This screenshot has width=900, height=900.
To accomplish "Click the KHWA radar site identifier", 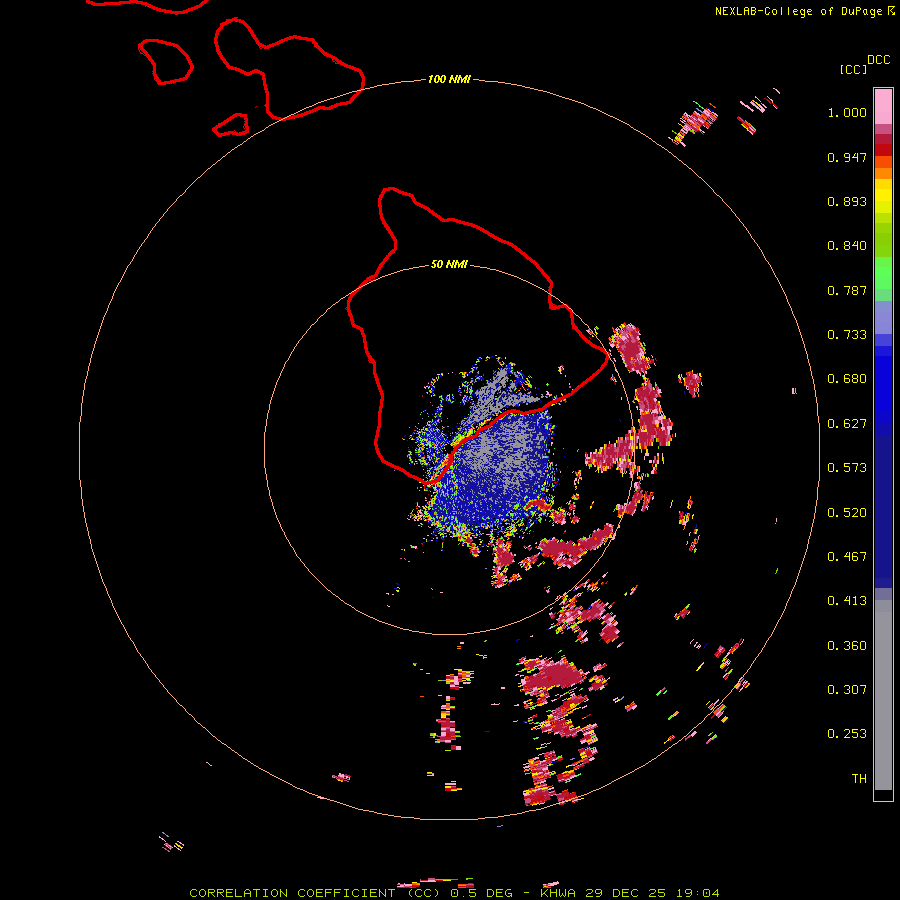I will (557, 893).
